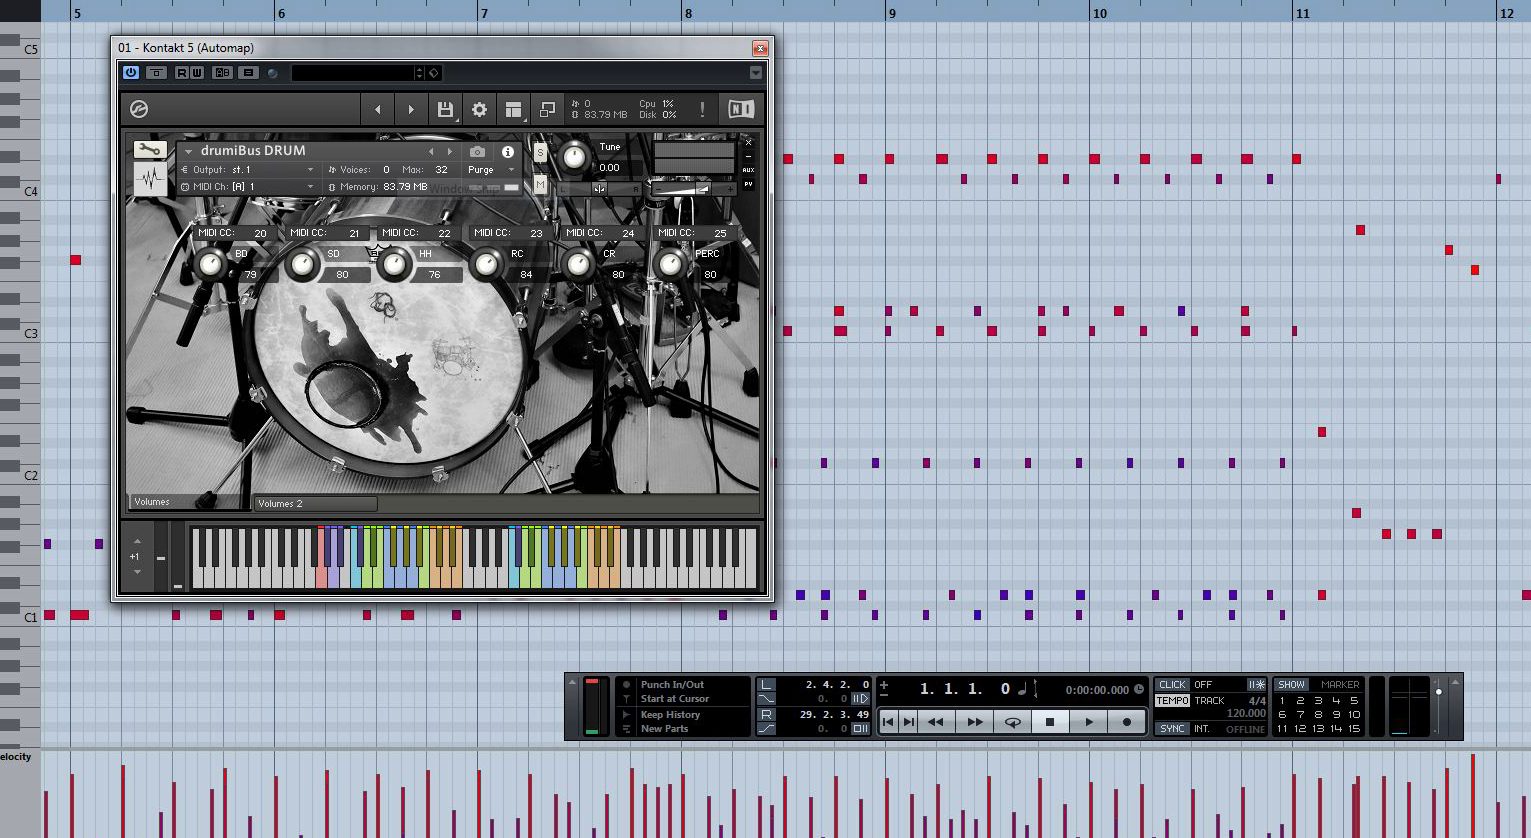Click the BD volume knob

click(x=210, y=265)
